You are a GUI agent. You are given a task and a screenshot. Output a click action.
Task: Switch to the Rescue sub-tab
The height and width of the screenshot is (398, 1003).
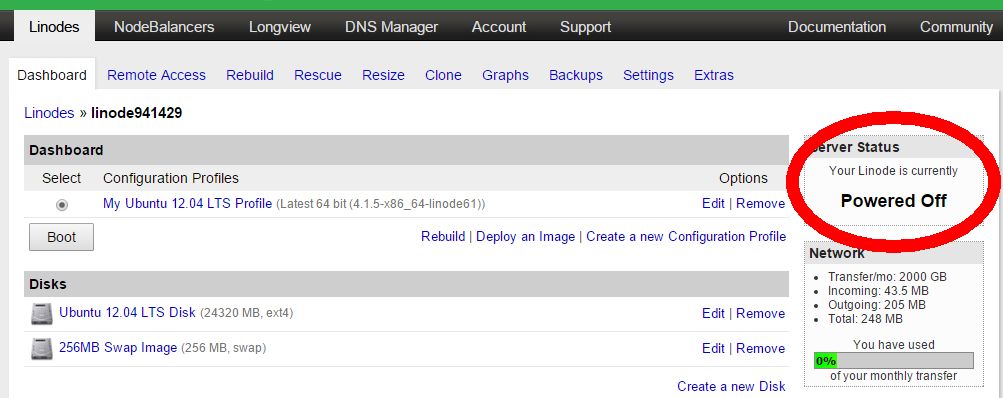(318, 75)
